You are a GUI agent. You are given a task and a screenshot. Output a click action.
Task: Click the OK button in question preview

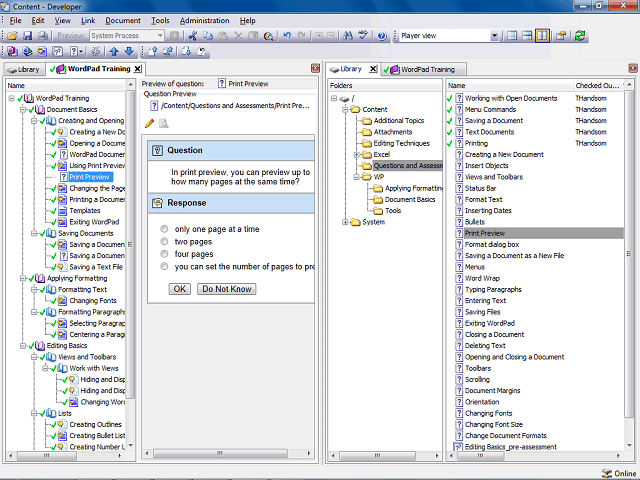click(x=180, y=289)
